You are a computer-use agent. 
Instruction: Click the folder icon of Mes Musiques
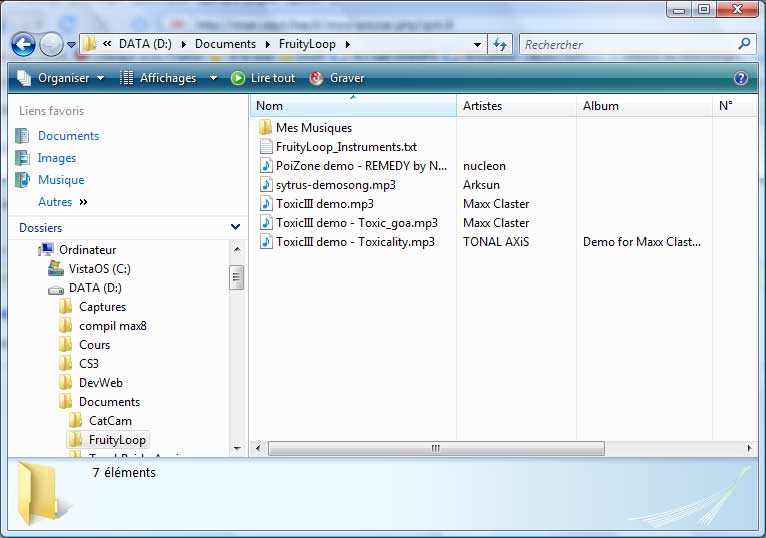(x=265, y=128)
